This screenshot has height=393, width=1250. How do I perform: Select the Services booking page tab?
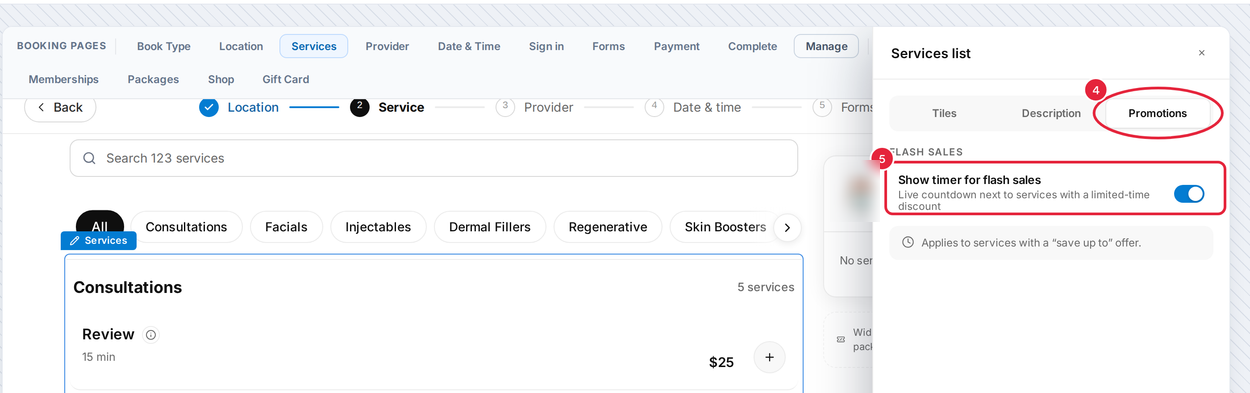pos(314,46)
